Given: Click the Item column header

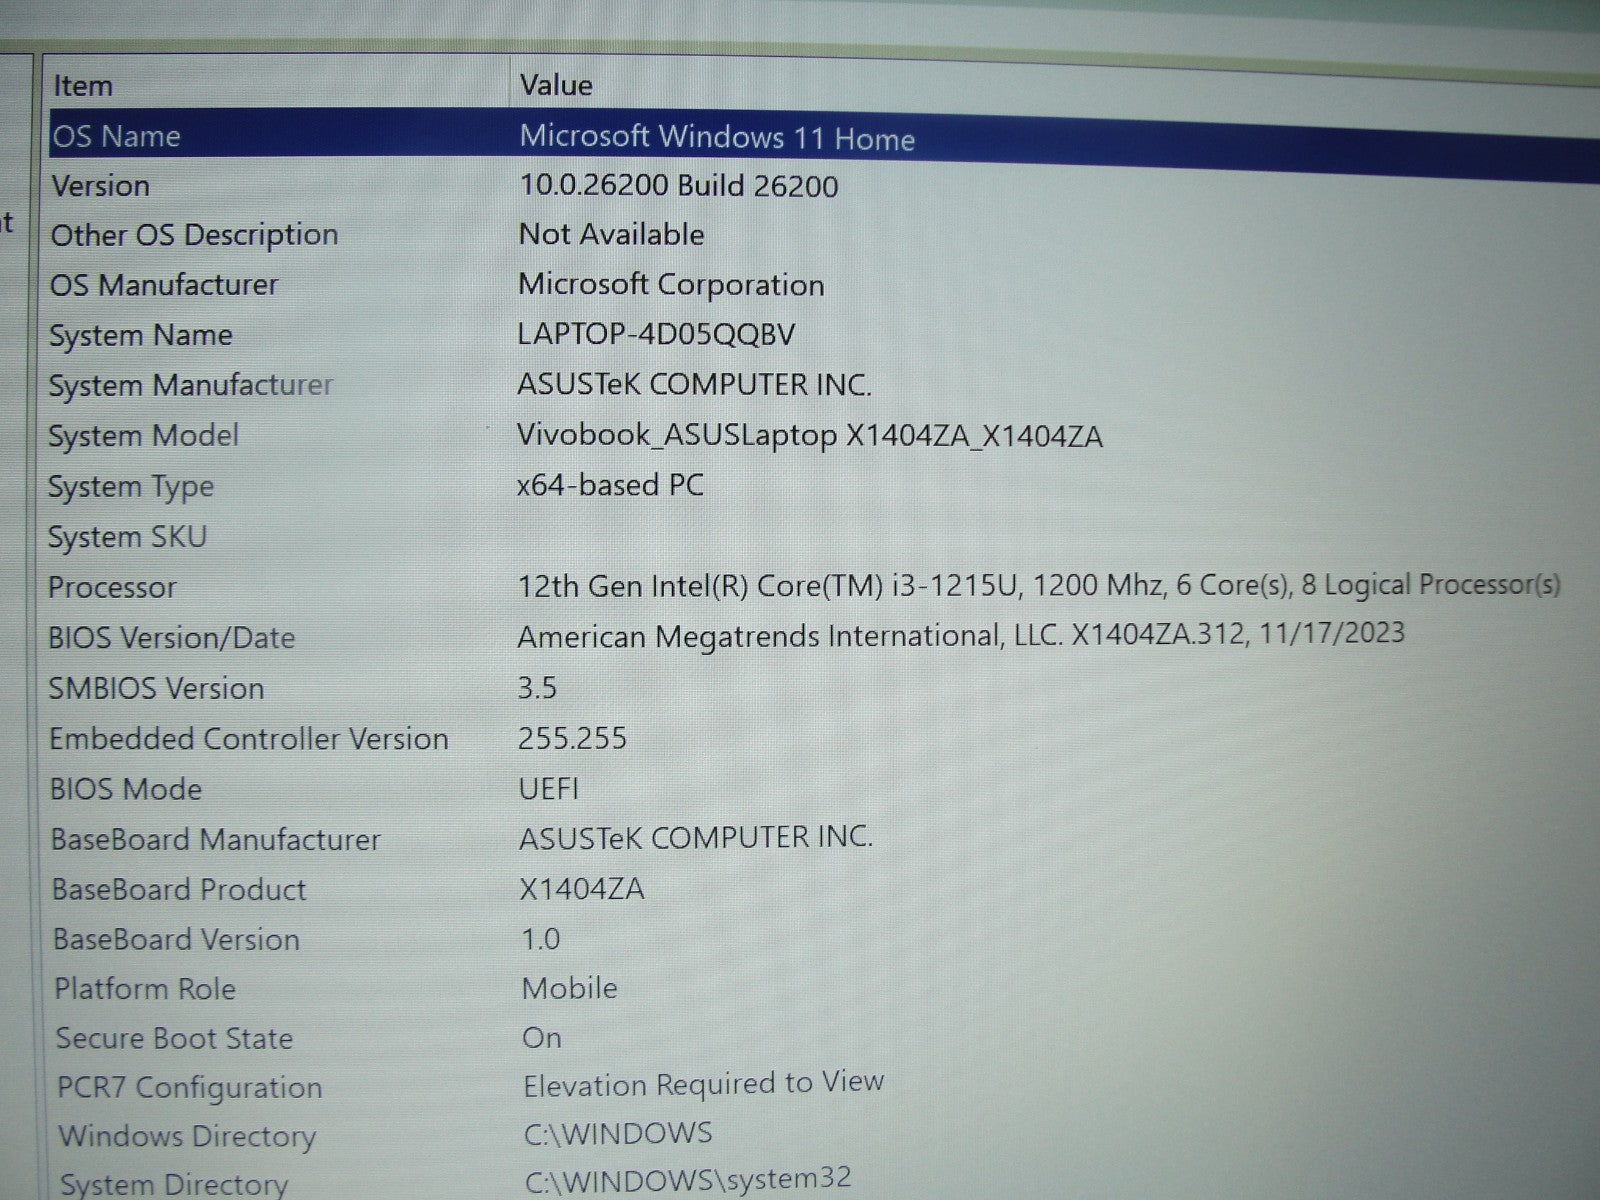Looking at the screenshot, I should pos(83,86).
